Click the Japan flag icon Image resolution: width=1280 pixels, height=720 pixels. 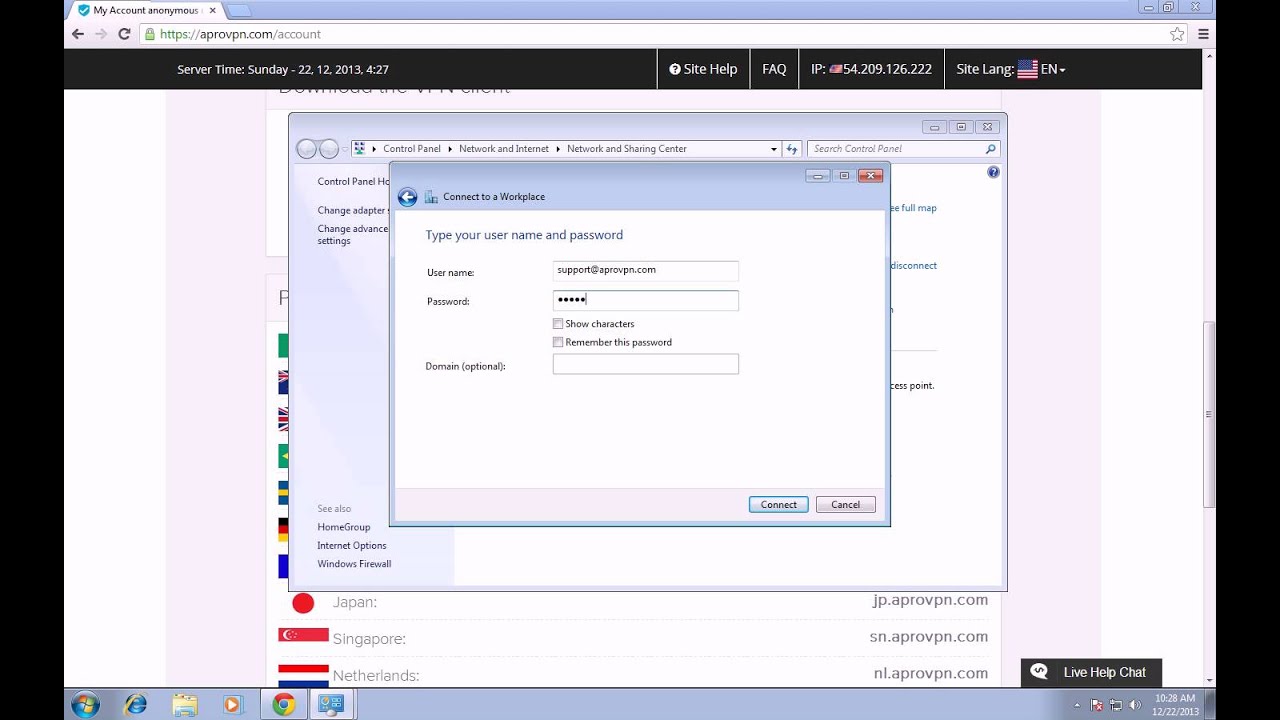(x=303, y=603)
